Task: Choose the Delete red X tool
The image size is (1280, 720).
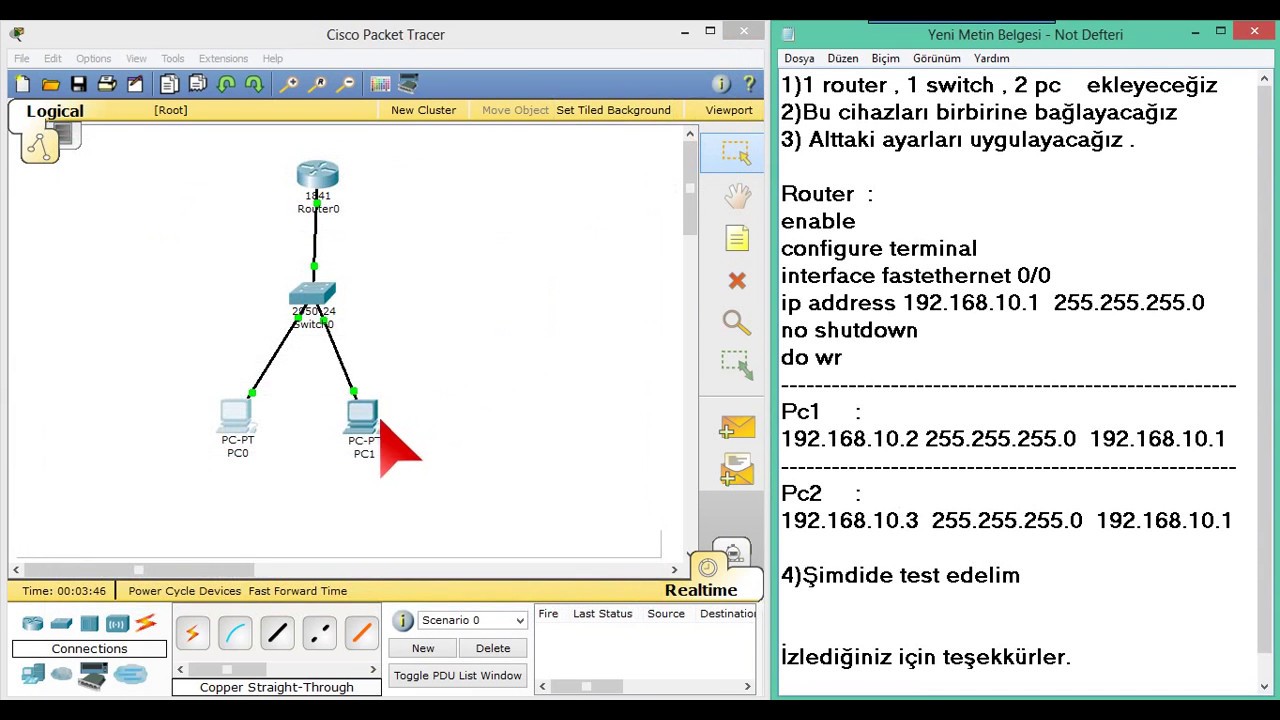Action: 737,281
